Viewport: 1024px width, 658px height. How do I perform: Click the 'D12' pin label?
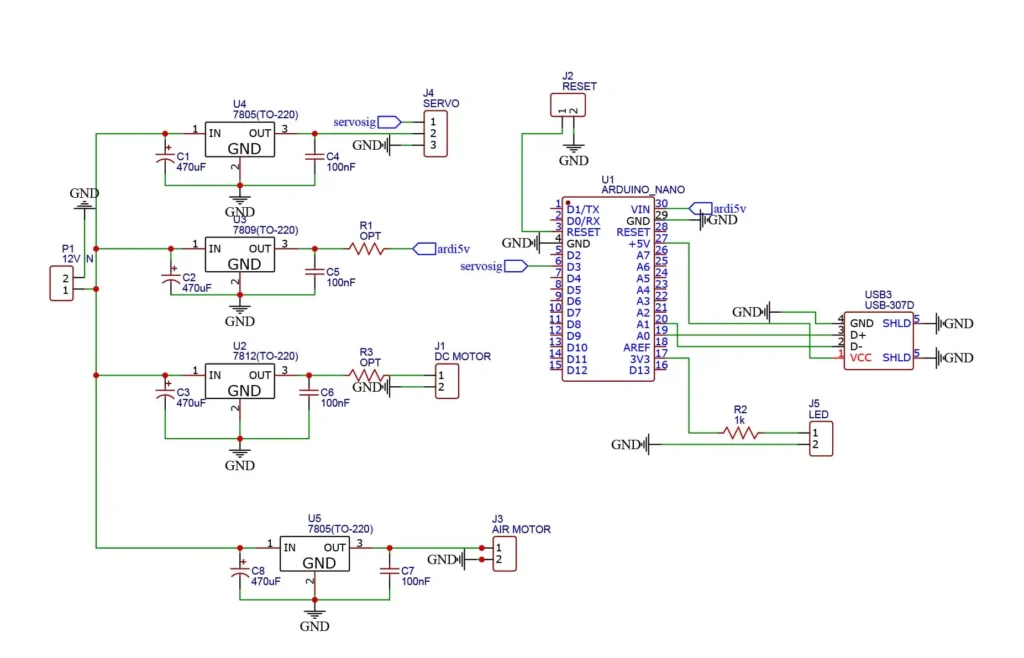pyautogui.click(x=577, y=371)
